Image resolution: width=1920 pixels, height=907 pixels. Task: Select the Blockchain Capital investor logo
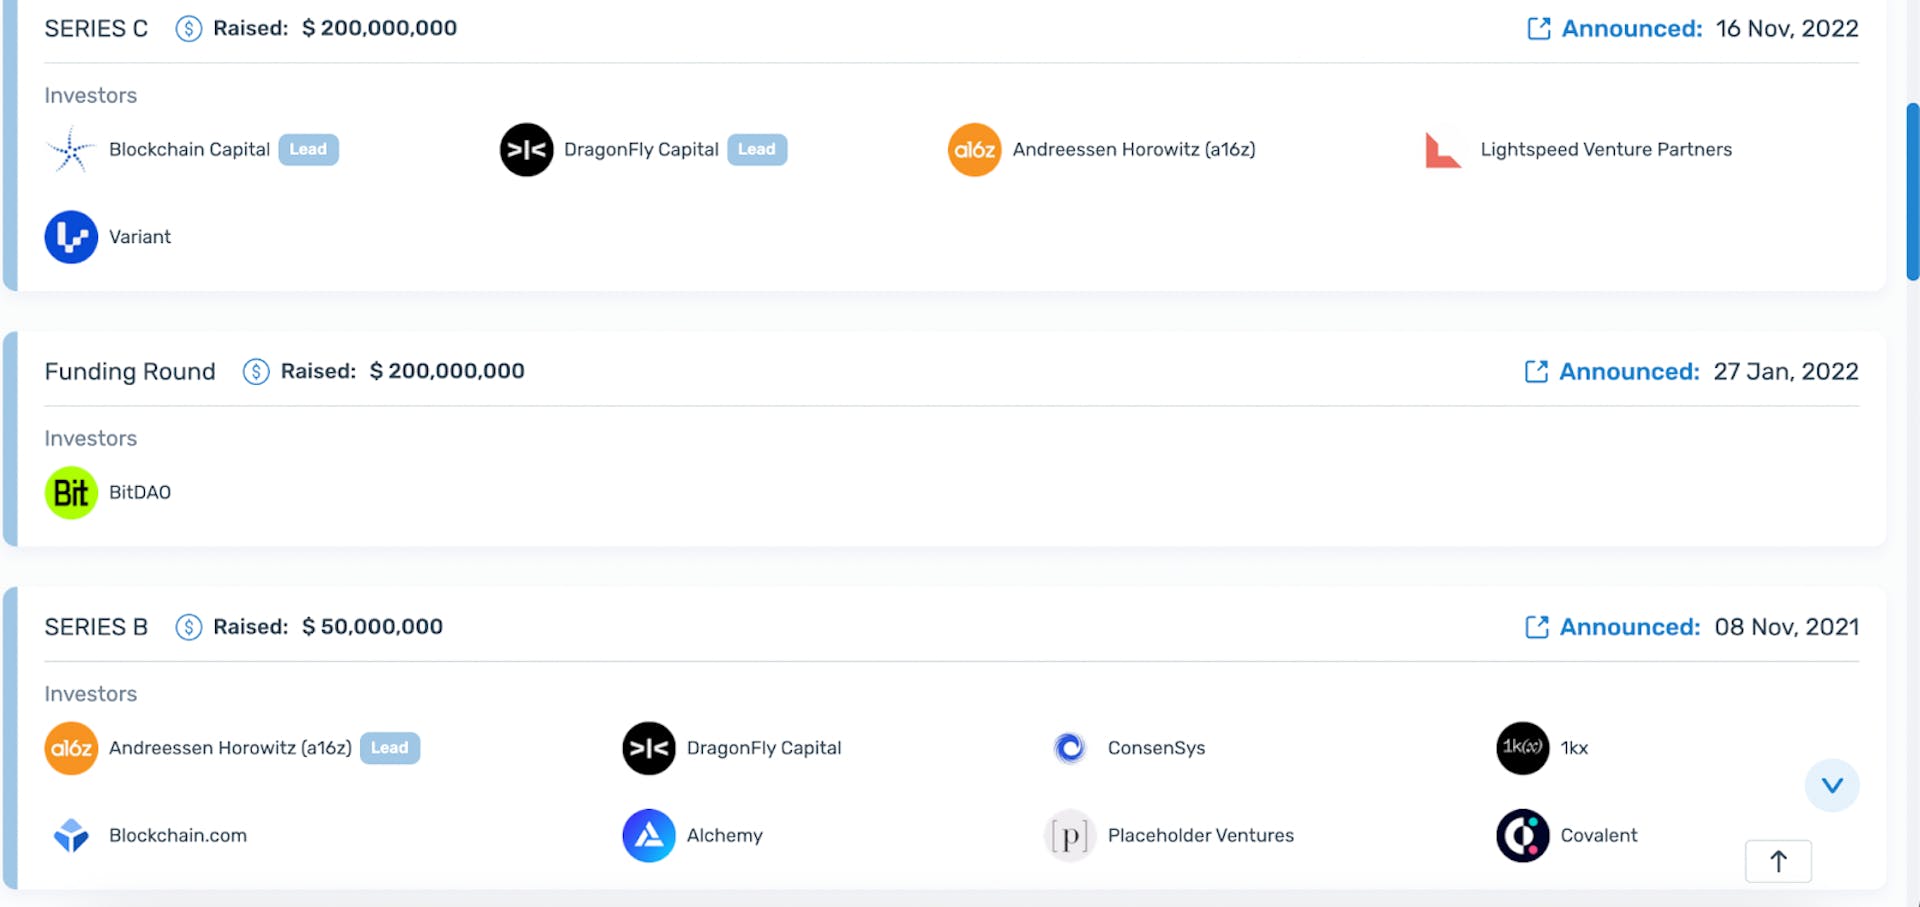[x=69, y=149]
